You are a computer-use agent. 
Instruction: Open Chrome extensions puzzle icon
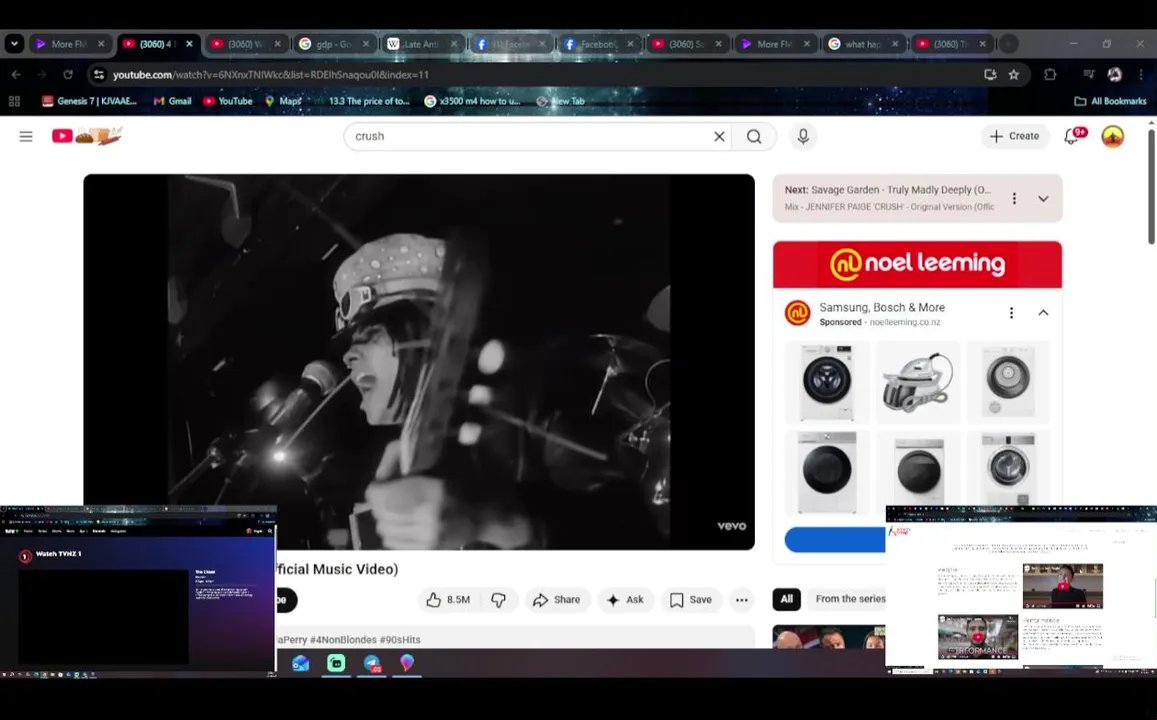tap(1050, 75)
